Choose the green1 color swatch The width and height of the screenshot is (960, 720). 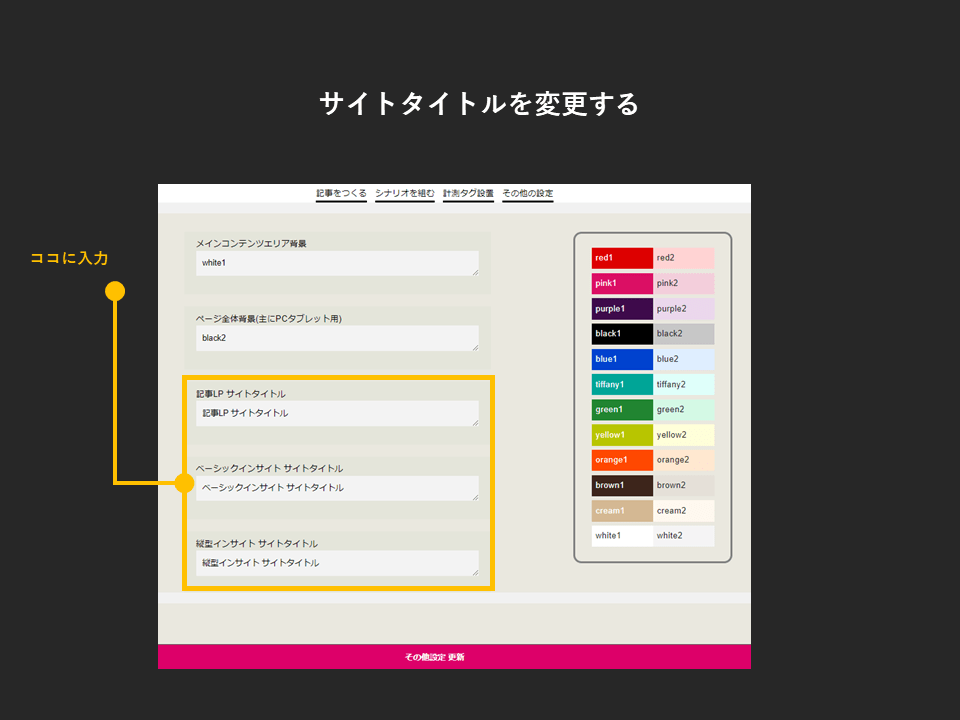pos(622,409)
